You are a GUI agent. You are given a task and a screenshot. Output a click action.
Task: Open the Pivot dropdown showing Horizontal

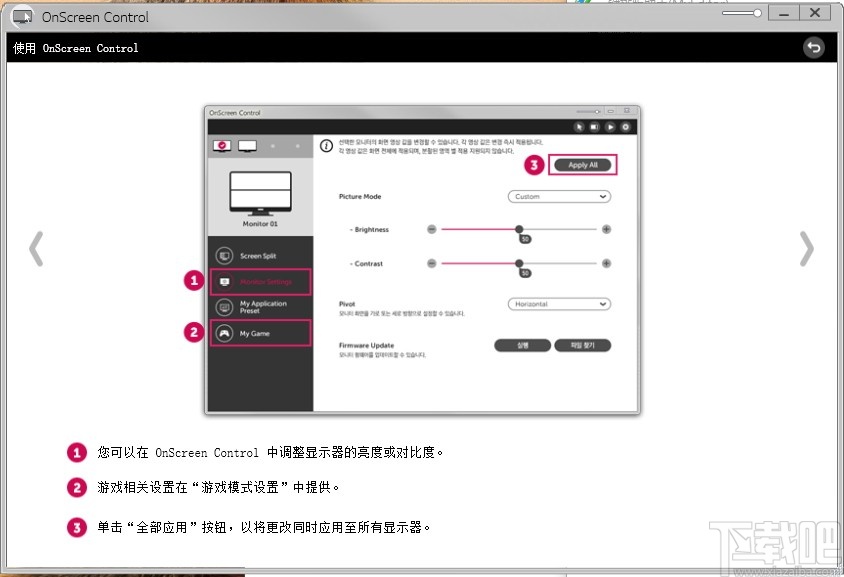pos(560,304)
